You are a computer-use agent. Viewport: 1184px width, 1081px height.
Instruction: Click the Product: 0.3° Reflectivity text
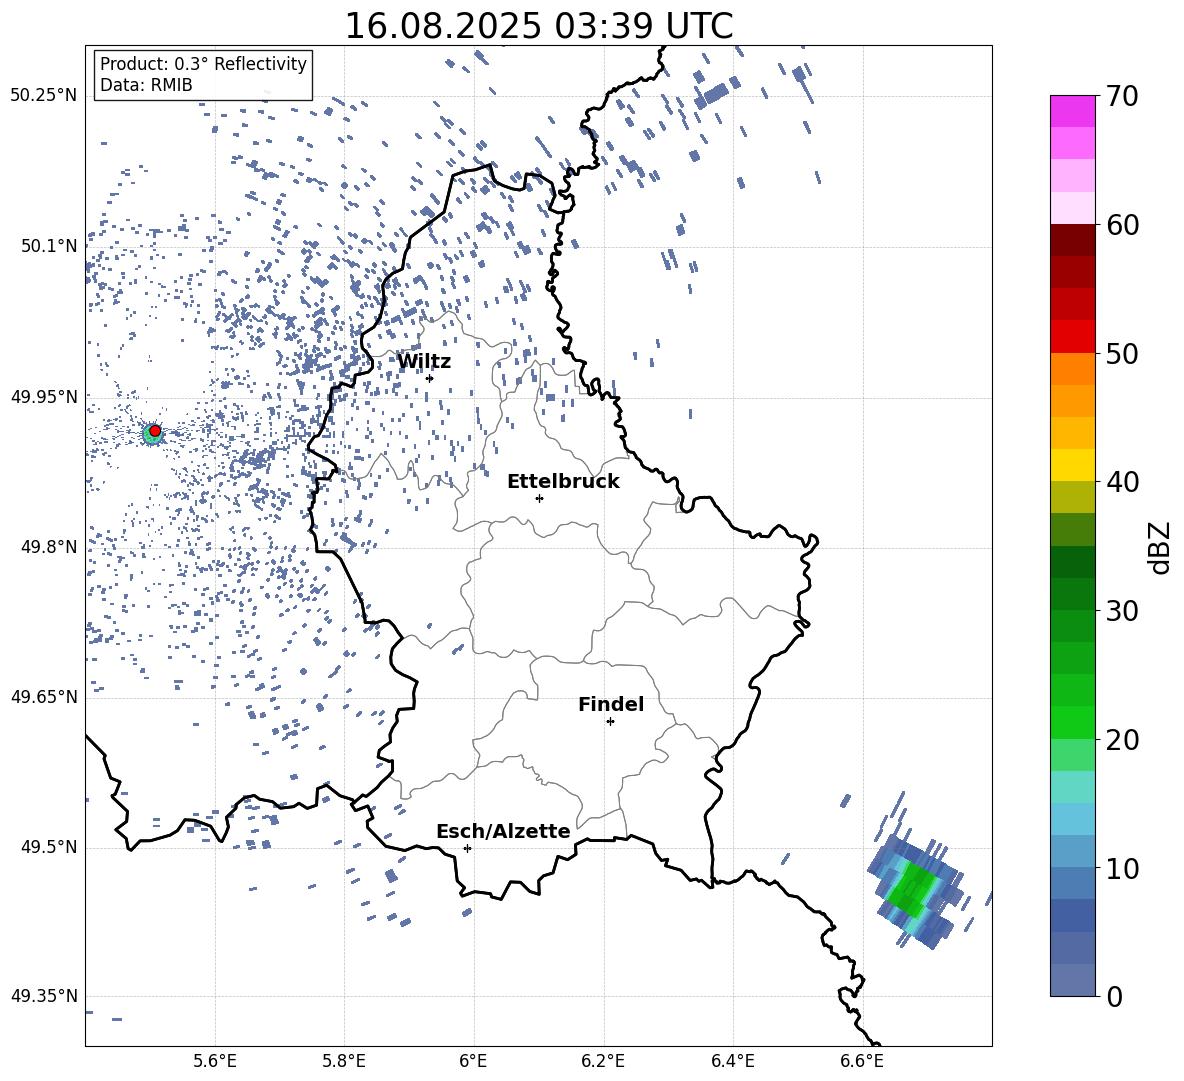tap(203, 64)
